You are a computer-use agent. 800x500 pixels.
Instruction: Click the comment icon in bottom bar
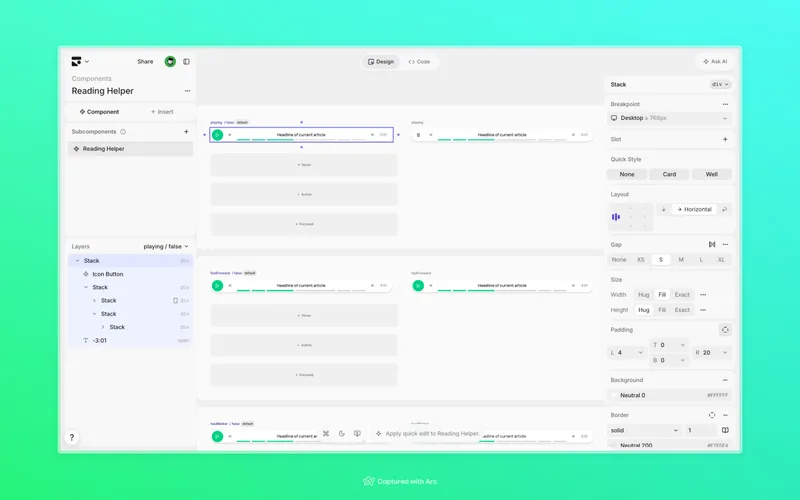tap(358, 434)
